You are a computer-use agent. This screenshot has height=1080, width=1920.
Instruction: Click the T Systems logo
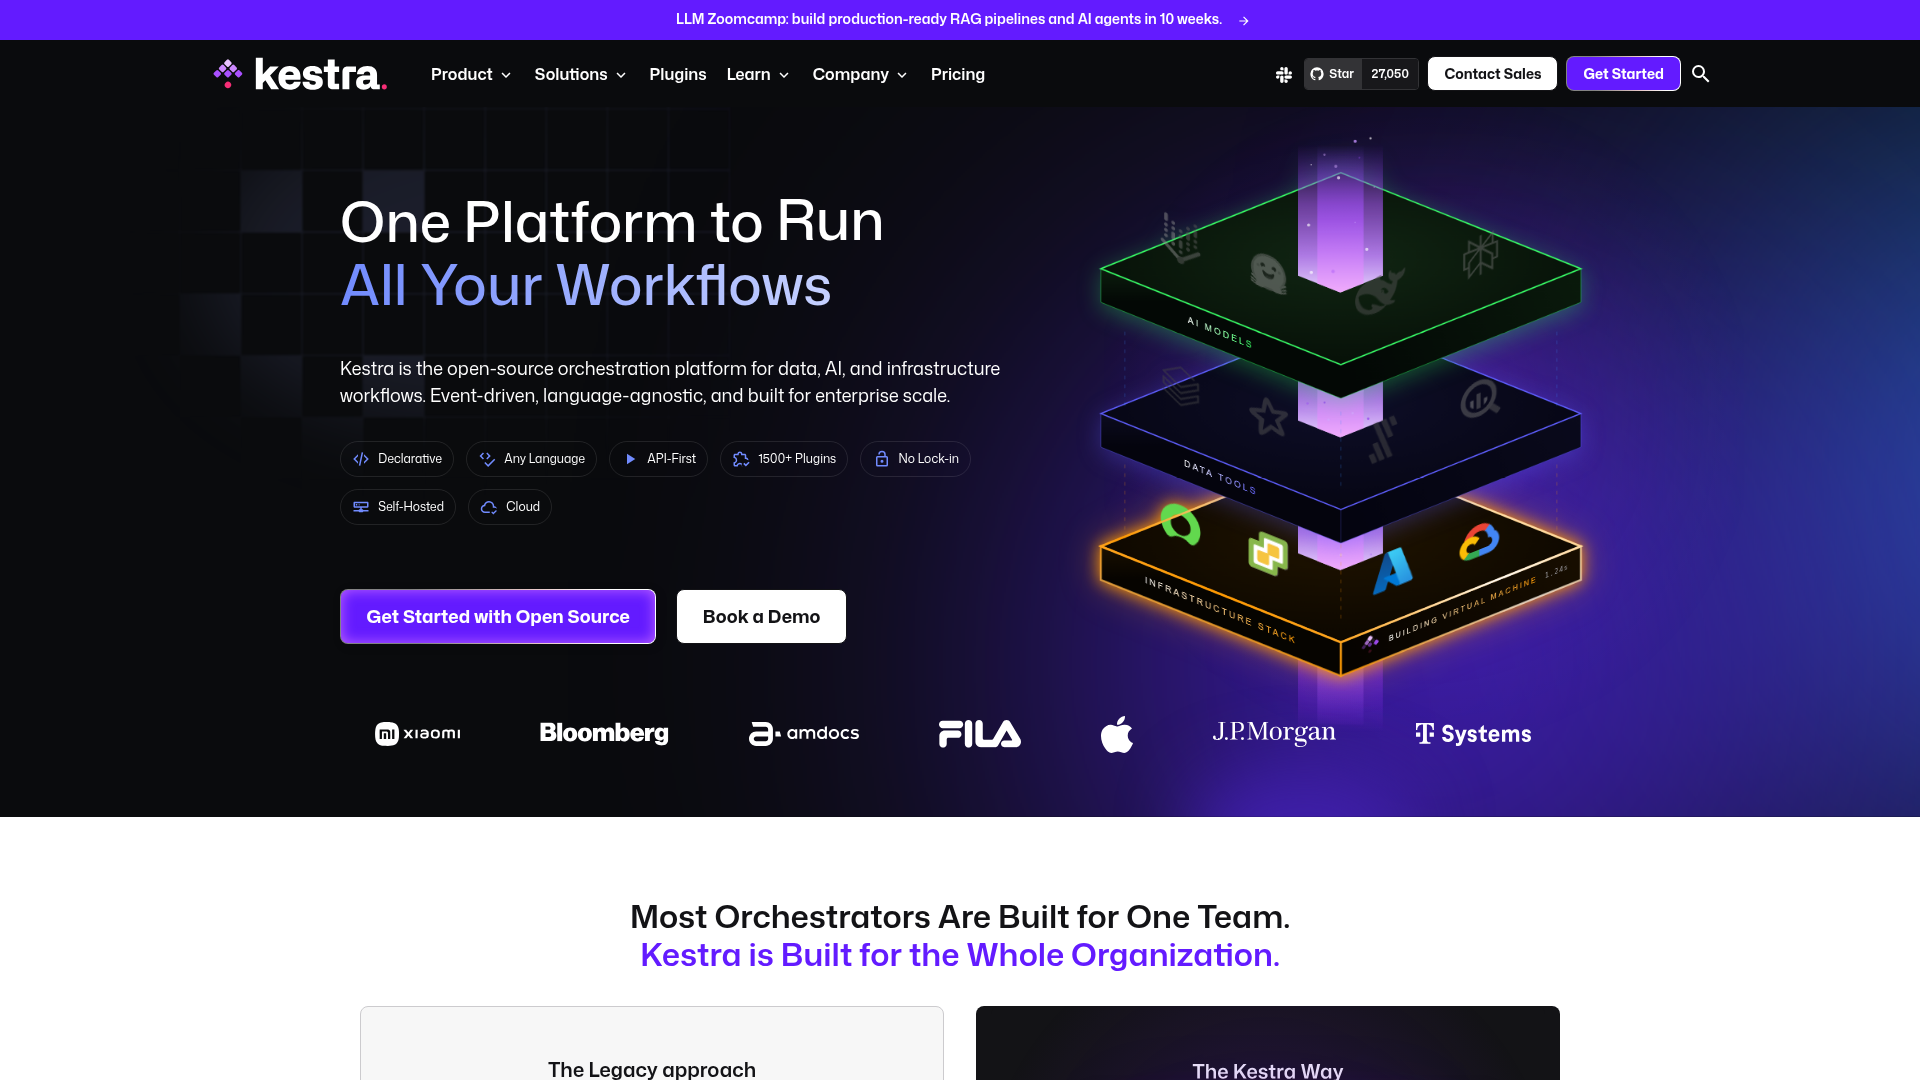pyautogui.click(x=1473, y=734)
